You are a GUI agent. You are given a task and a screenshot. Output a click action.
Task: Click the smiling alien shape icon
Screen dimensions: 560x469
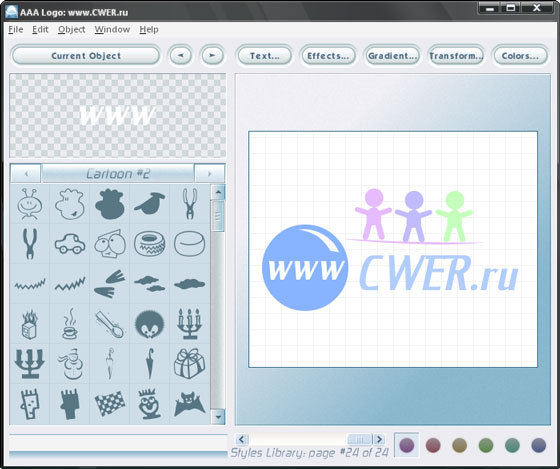(30, 204)
